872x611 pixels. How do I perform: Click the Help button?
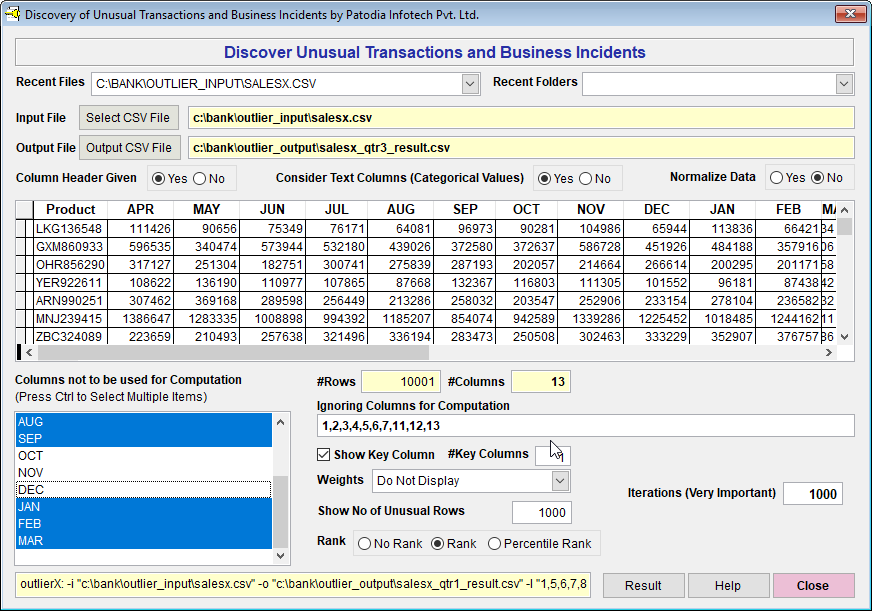tap(728, 586)
